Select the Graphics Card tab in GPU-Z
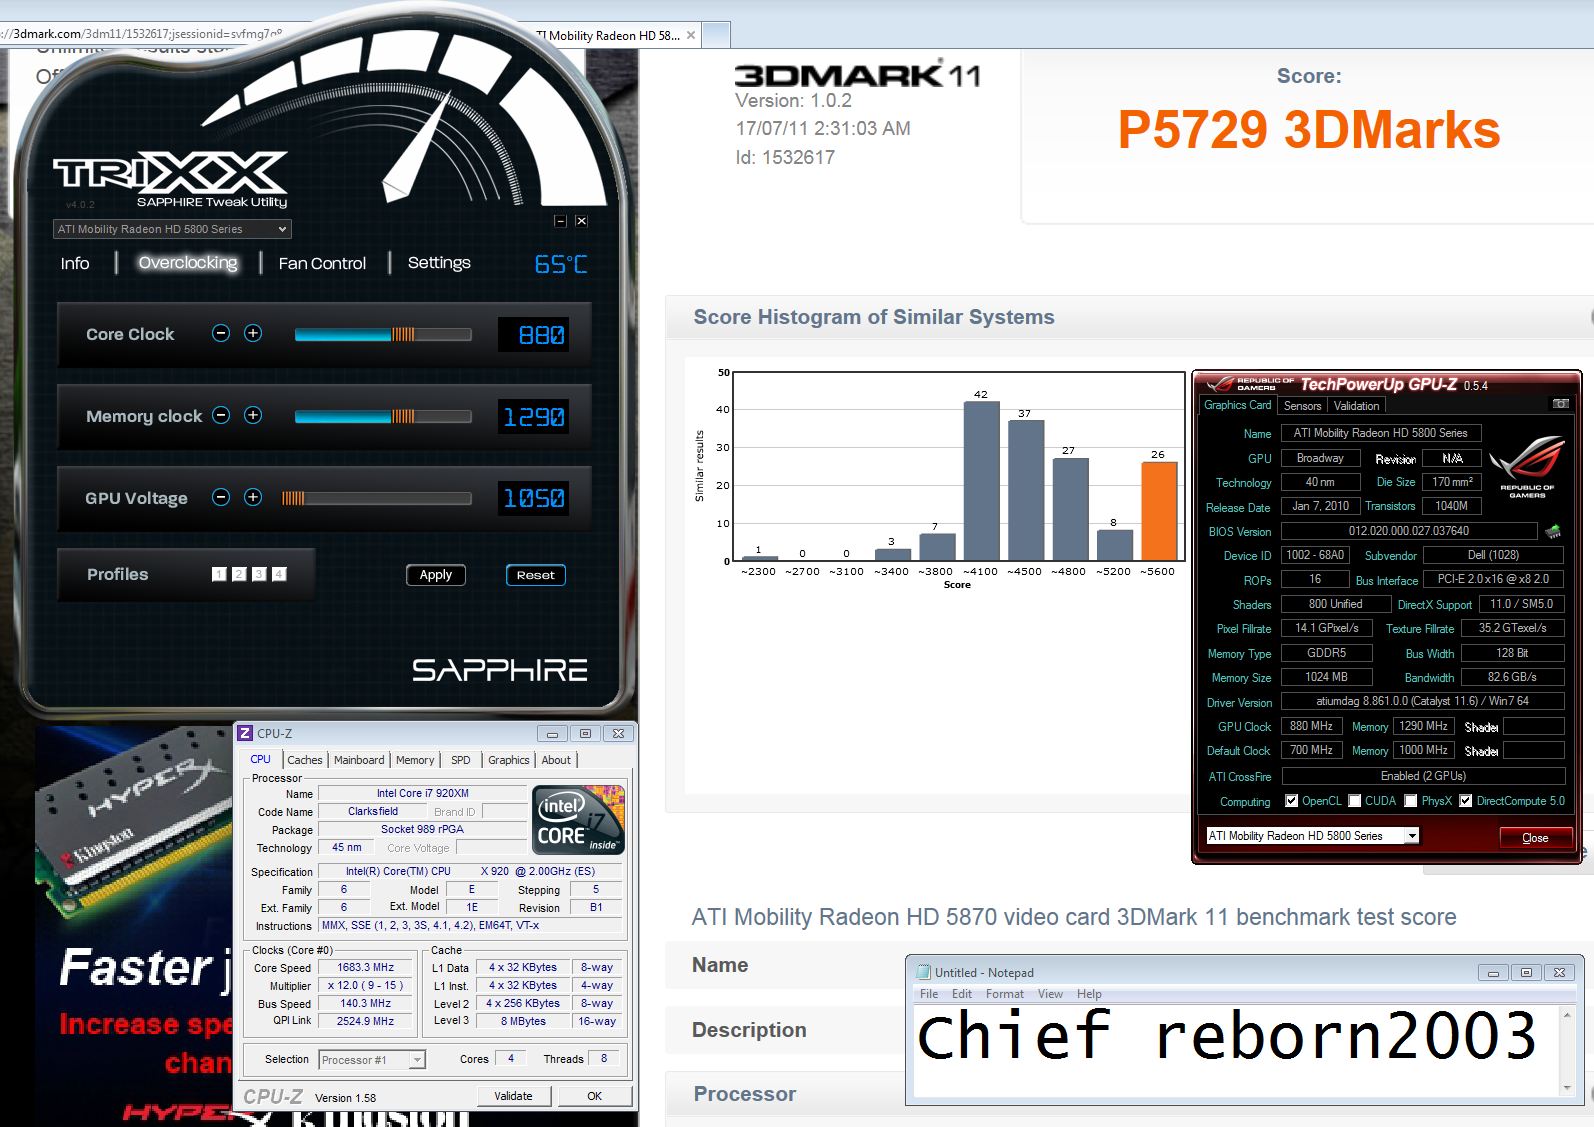 tap(1237, 405)
